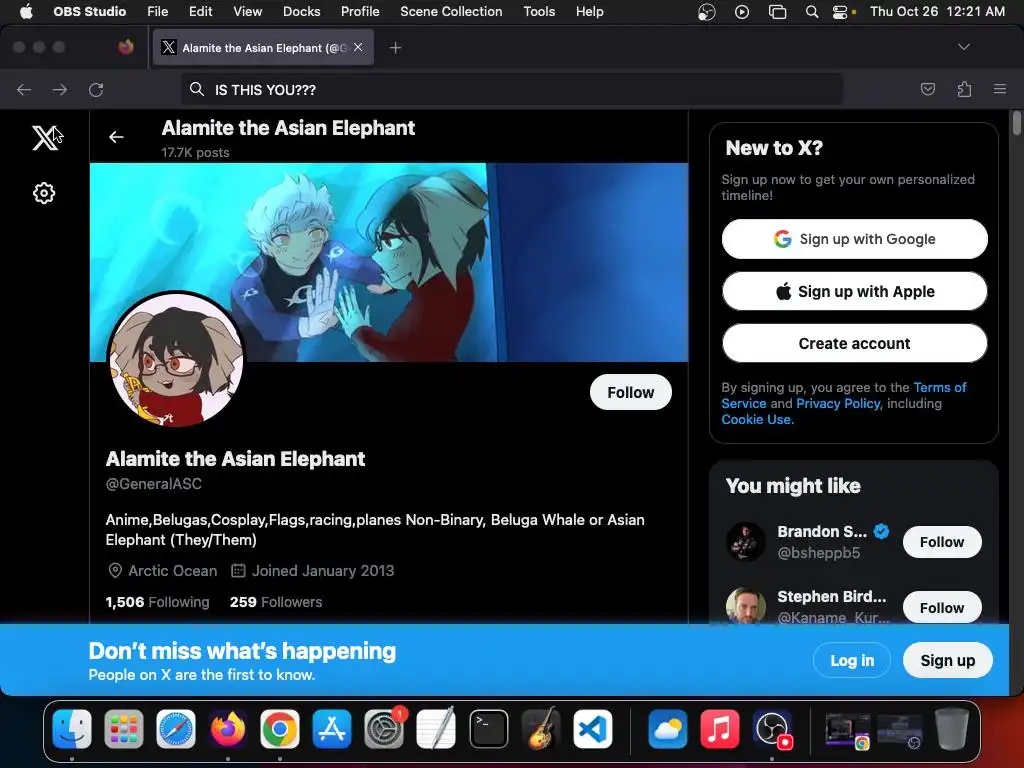This screenshot has width=1024, height=768.
Task: Click the page vertical scrollbar
Action: (x=1016, y=123)
